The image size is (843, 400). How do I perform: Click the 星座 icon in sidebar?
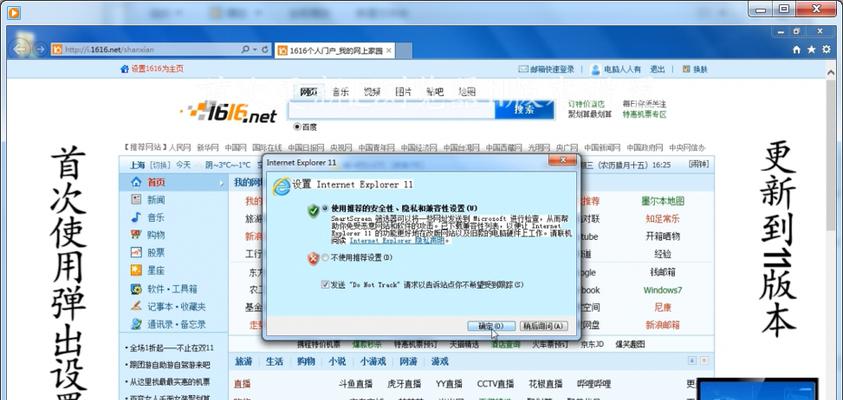coord(137,270)
